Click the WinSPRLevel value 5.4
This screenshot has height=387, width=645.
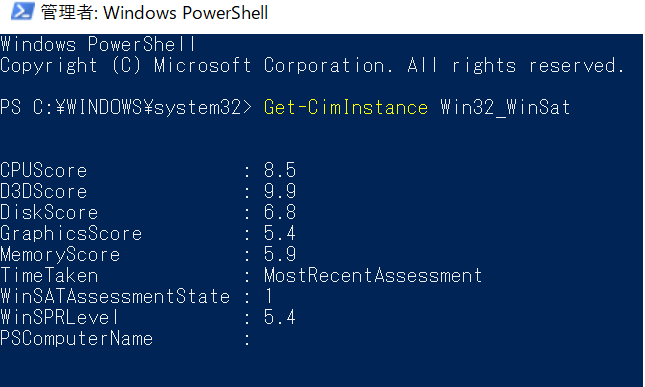tap(280, 317)
